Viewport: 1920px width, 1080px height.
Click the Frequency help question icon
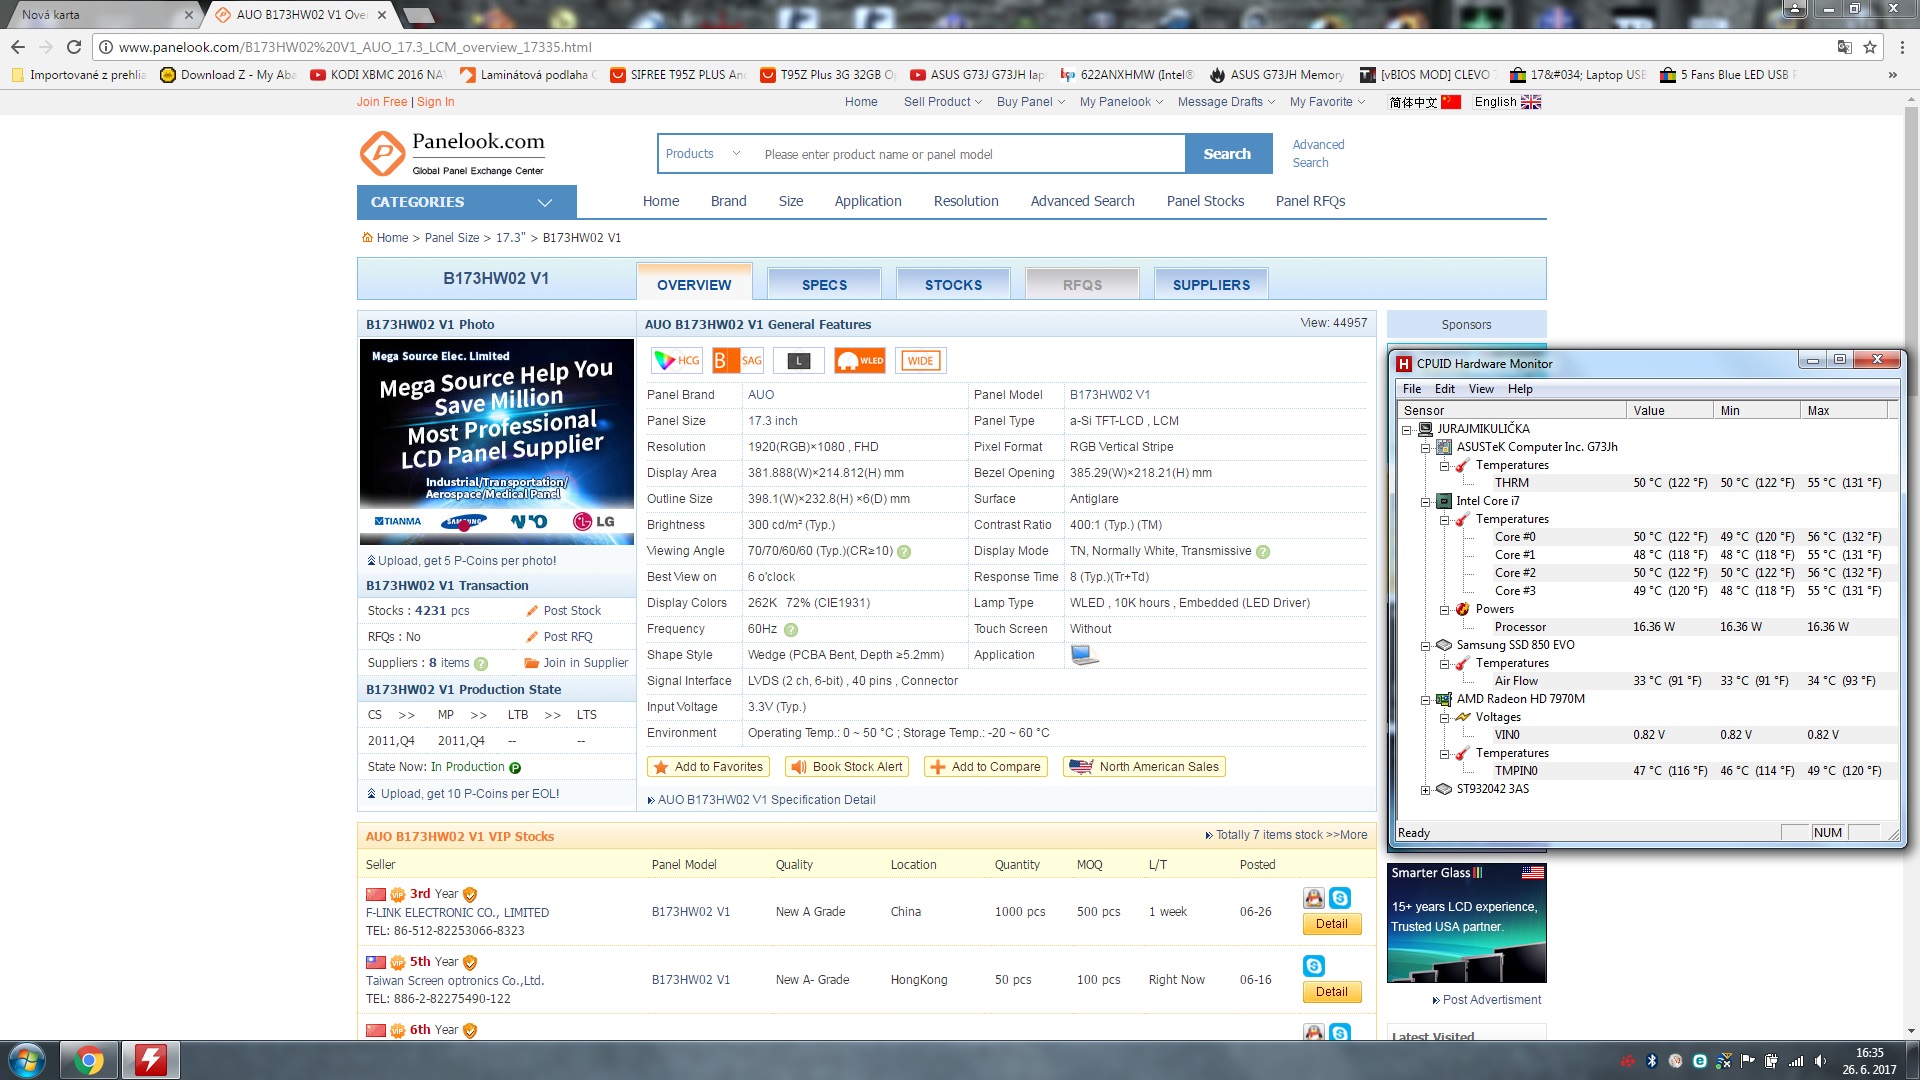click(x=791, y=630)
